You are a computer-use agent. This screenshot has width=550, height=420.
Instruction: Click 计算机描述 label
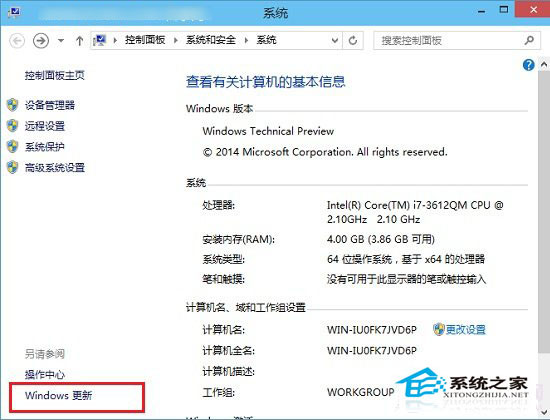228,371
